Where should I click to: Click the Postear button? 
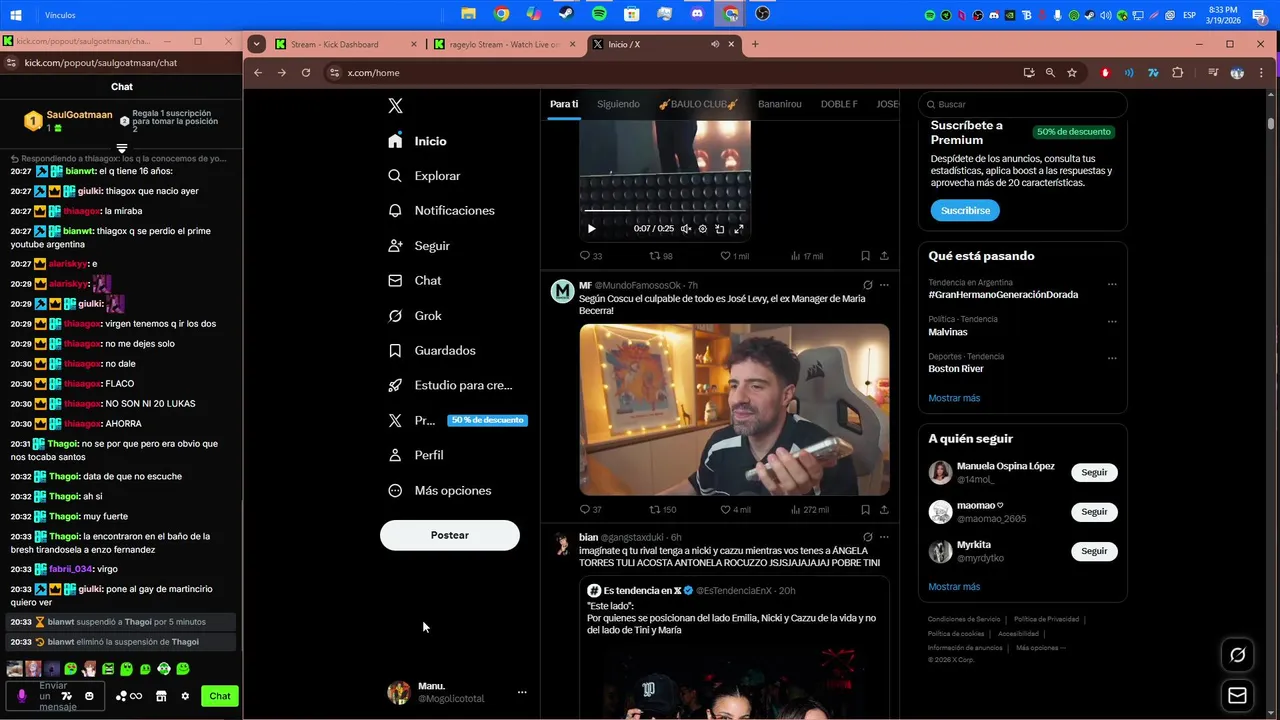450,535
